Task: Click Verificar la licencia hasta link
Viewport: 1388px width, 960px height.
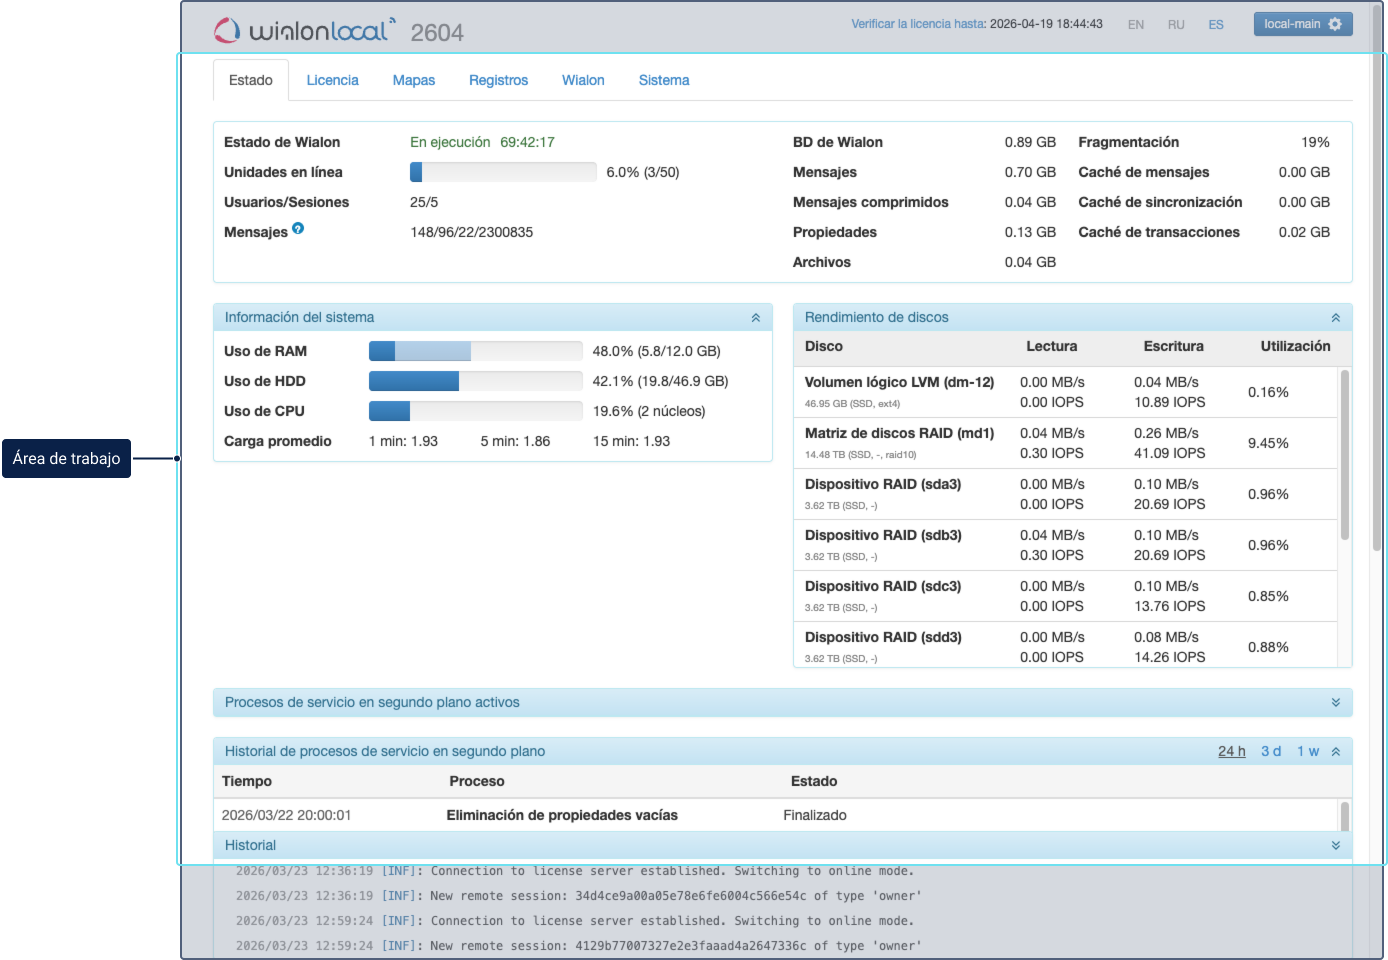Action: 917,24
